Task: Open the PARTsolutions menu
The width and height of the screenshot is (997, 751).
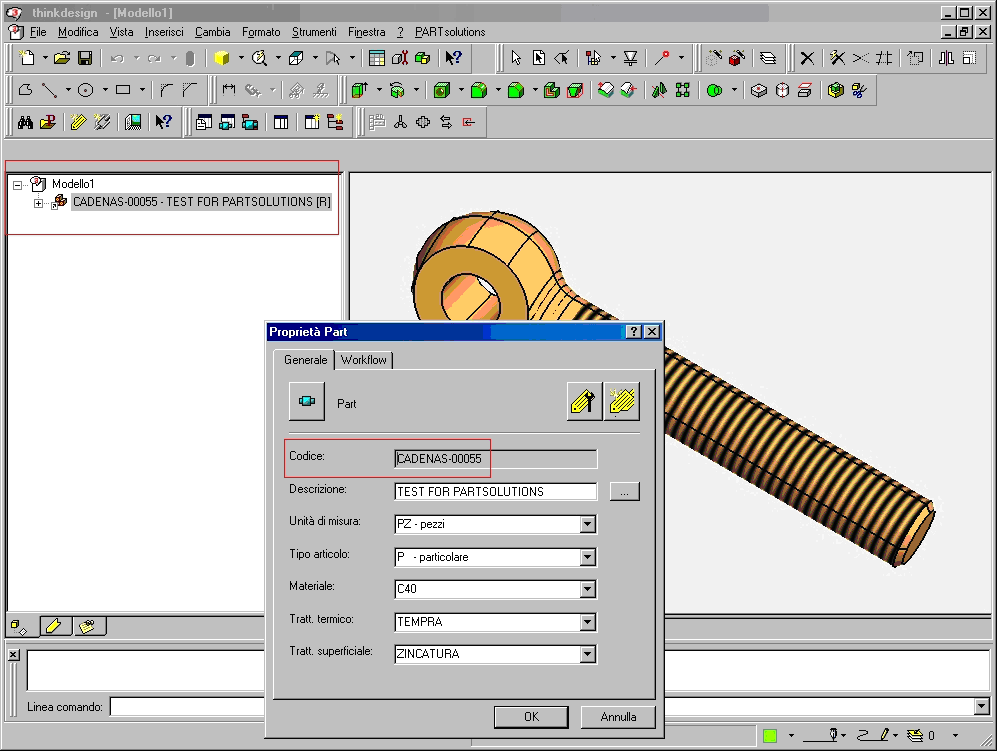Action: 450,32
